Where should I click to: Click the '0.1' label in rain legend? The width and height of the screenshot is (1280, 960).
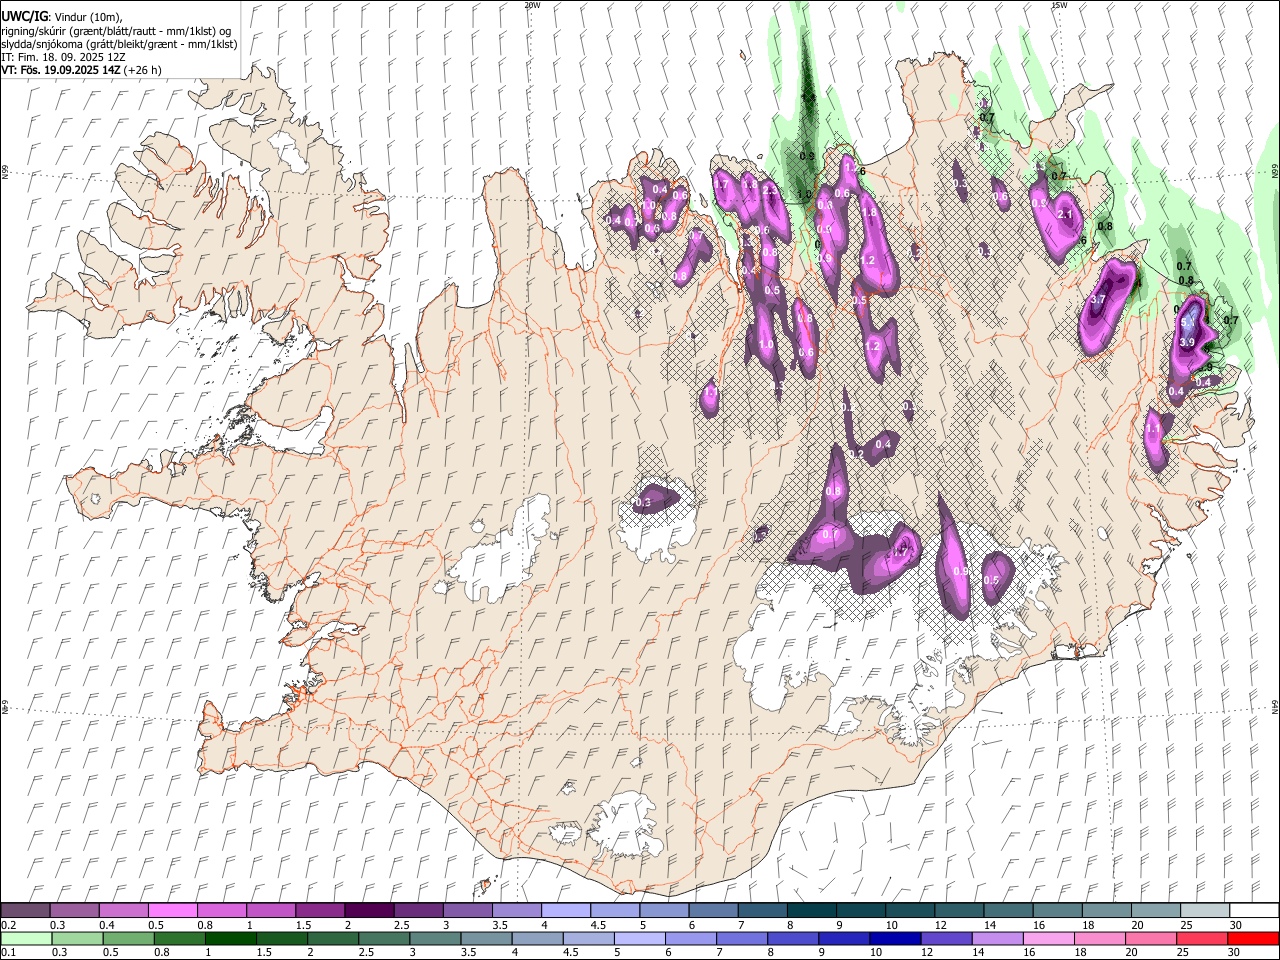9,953
